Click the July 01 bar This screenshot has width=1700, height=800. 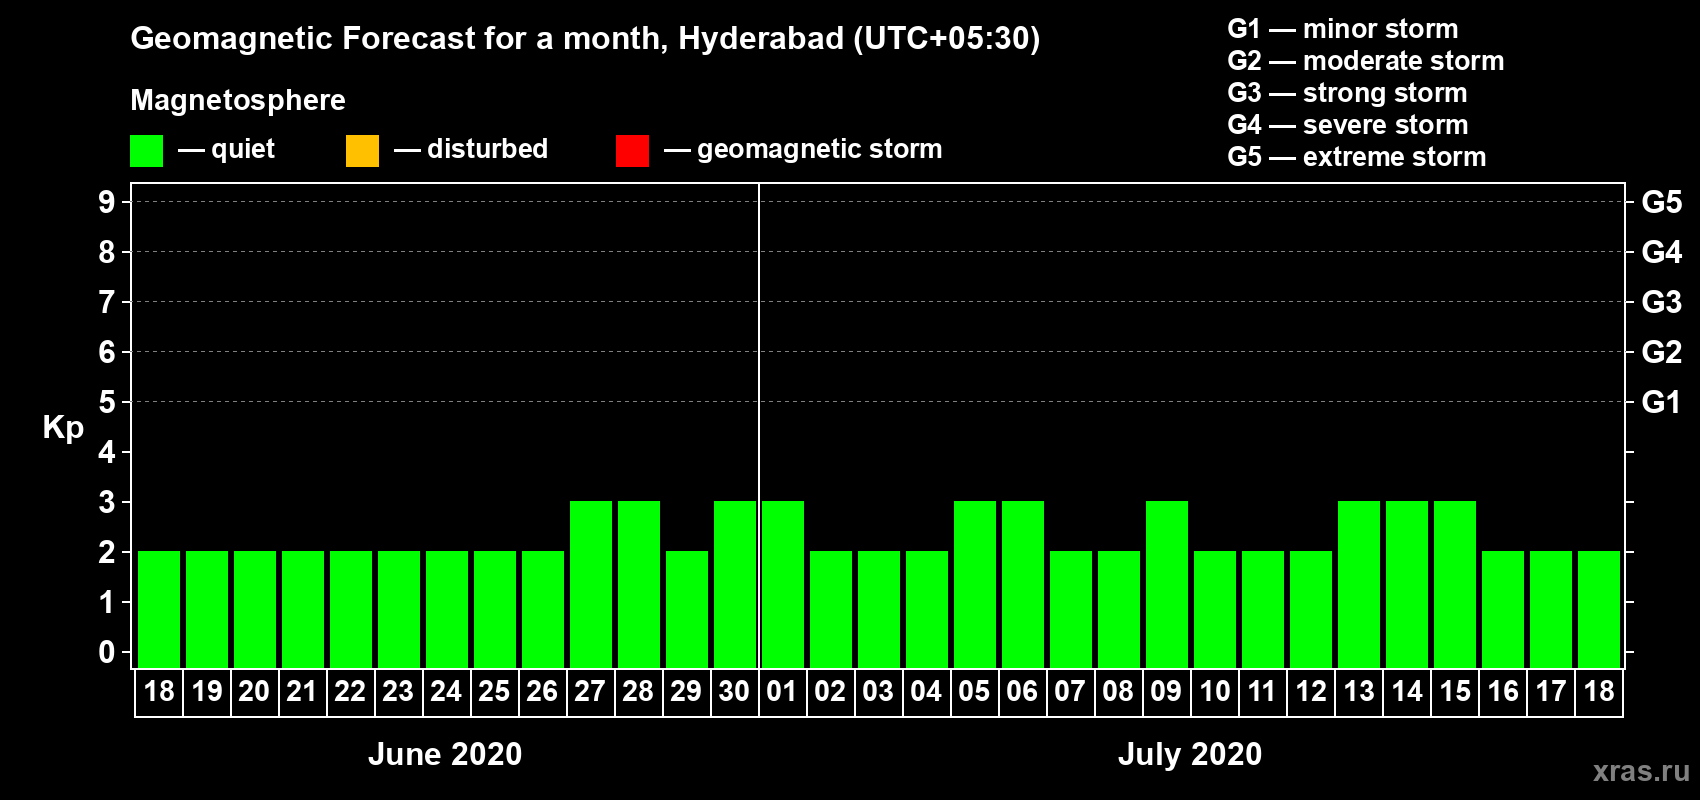point(783,584)
